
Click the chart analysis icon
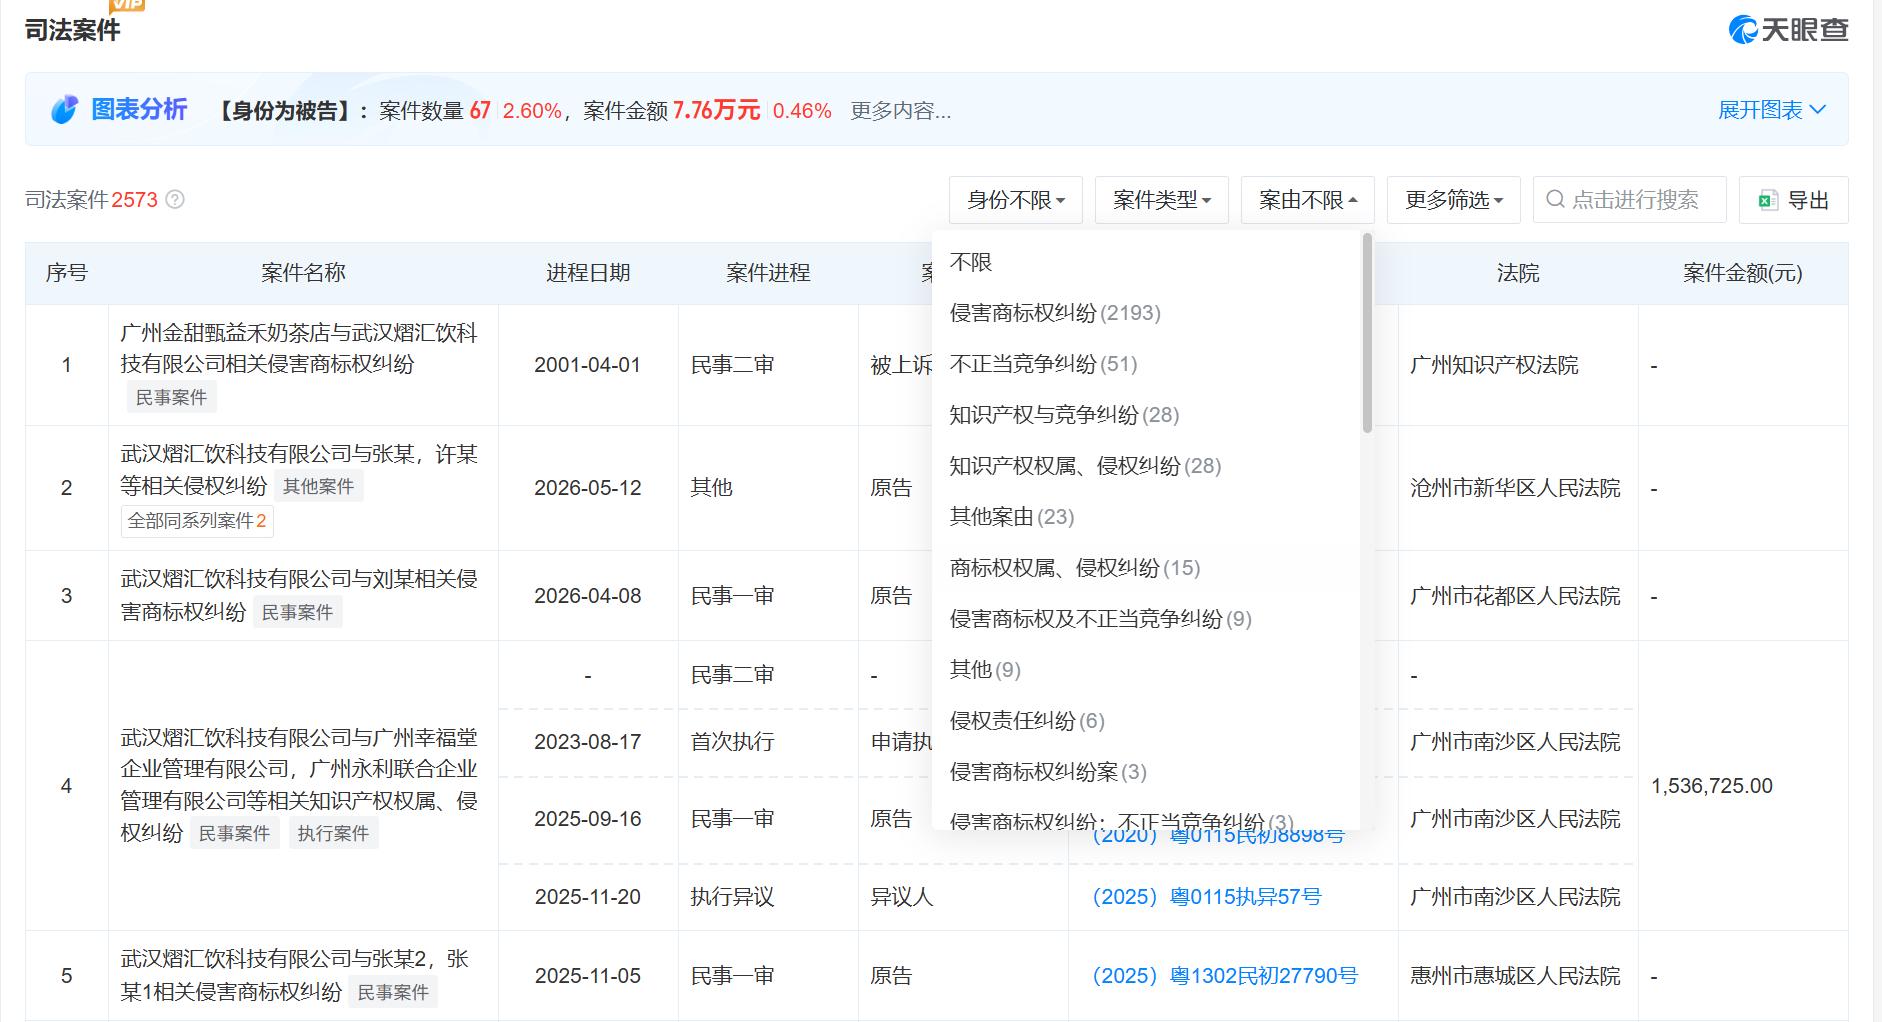tap(65, 110)
